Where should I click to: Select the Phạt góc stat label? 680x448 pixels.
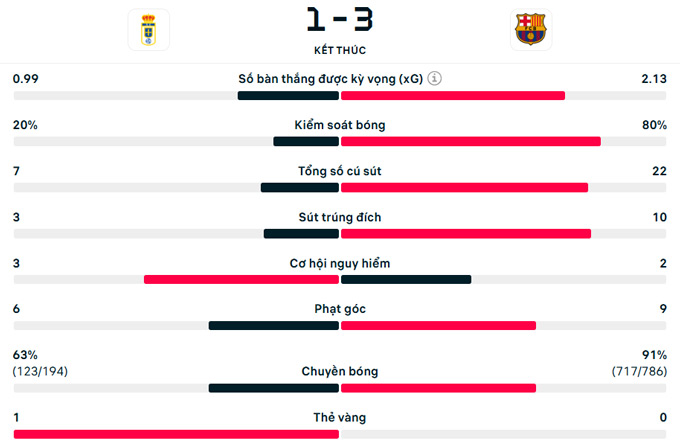(340, 309)
